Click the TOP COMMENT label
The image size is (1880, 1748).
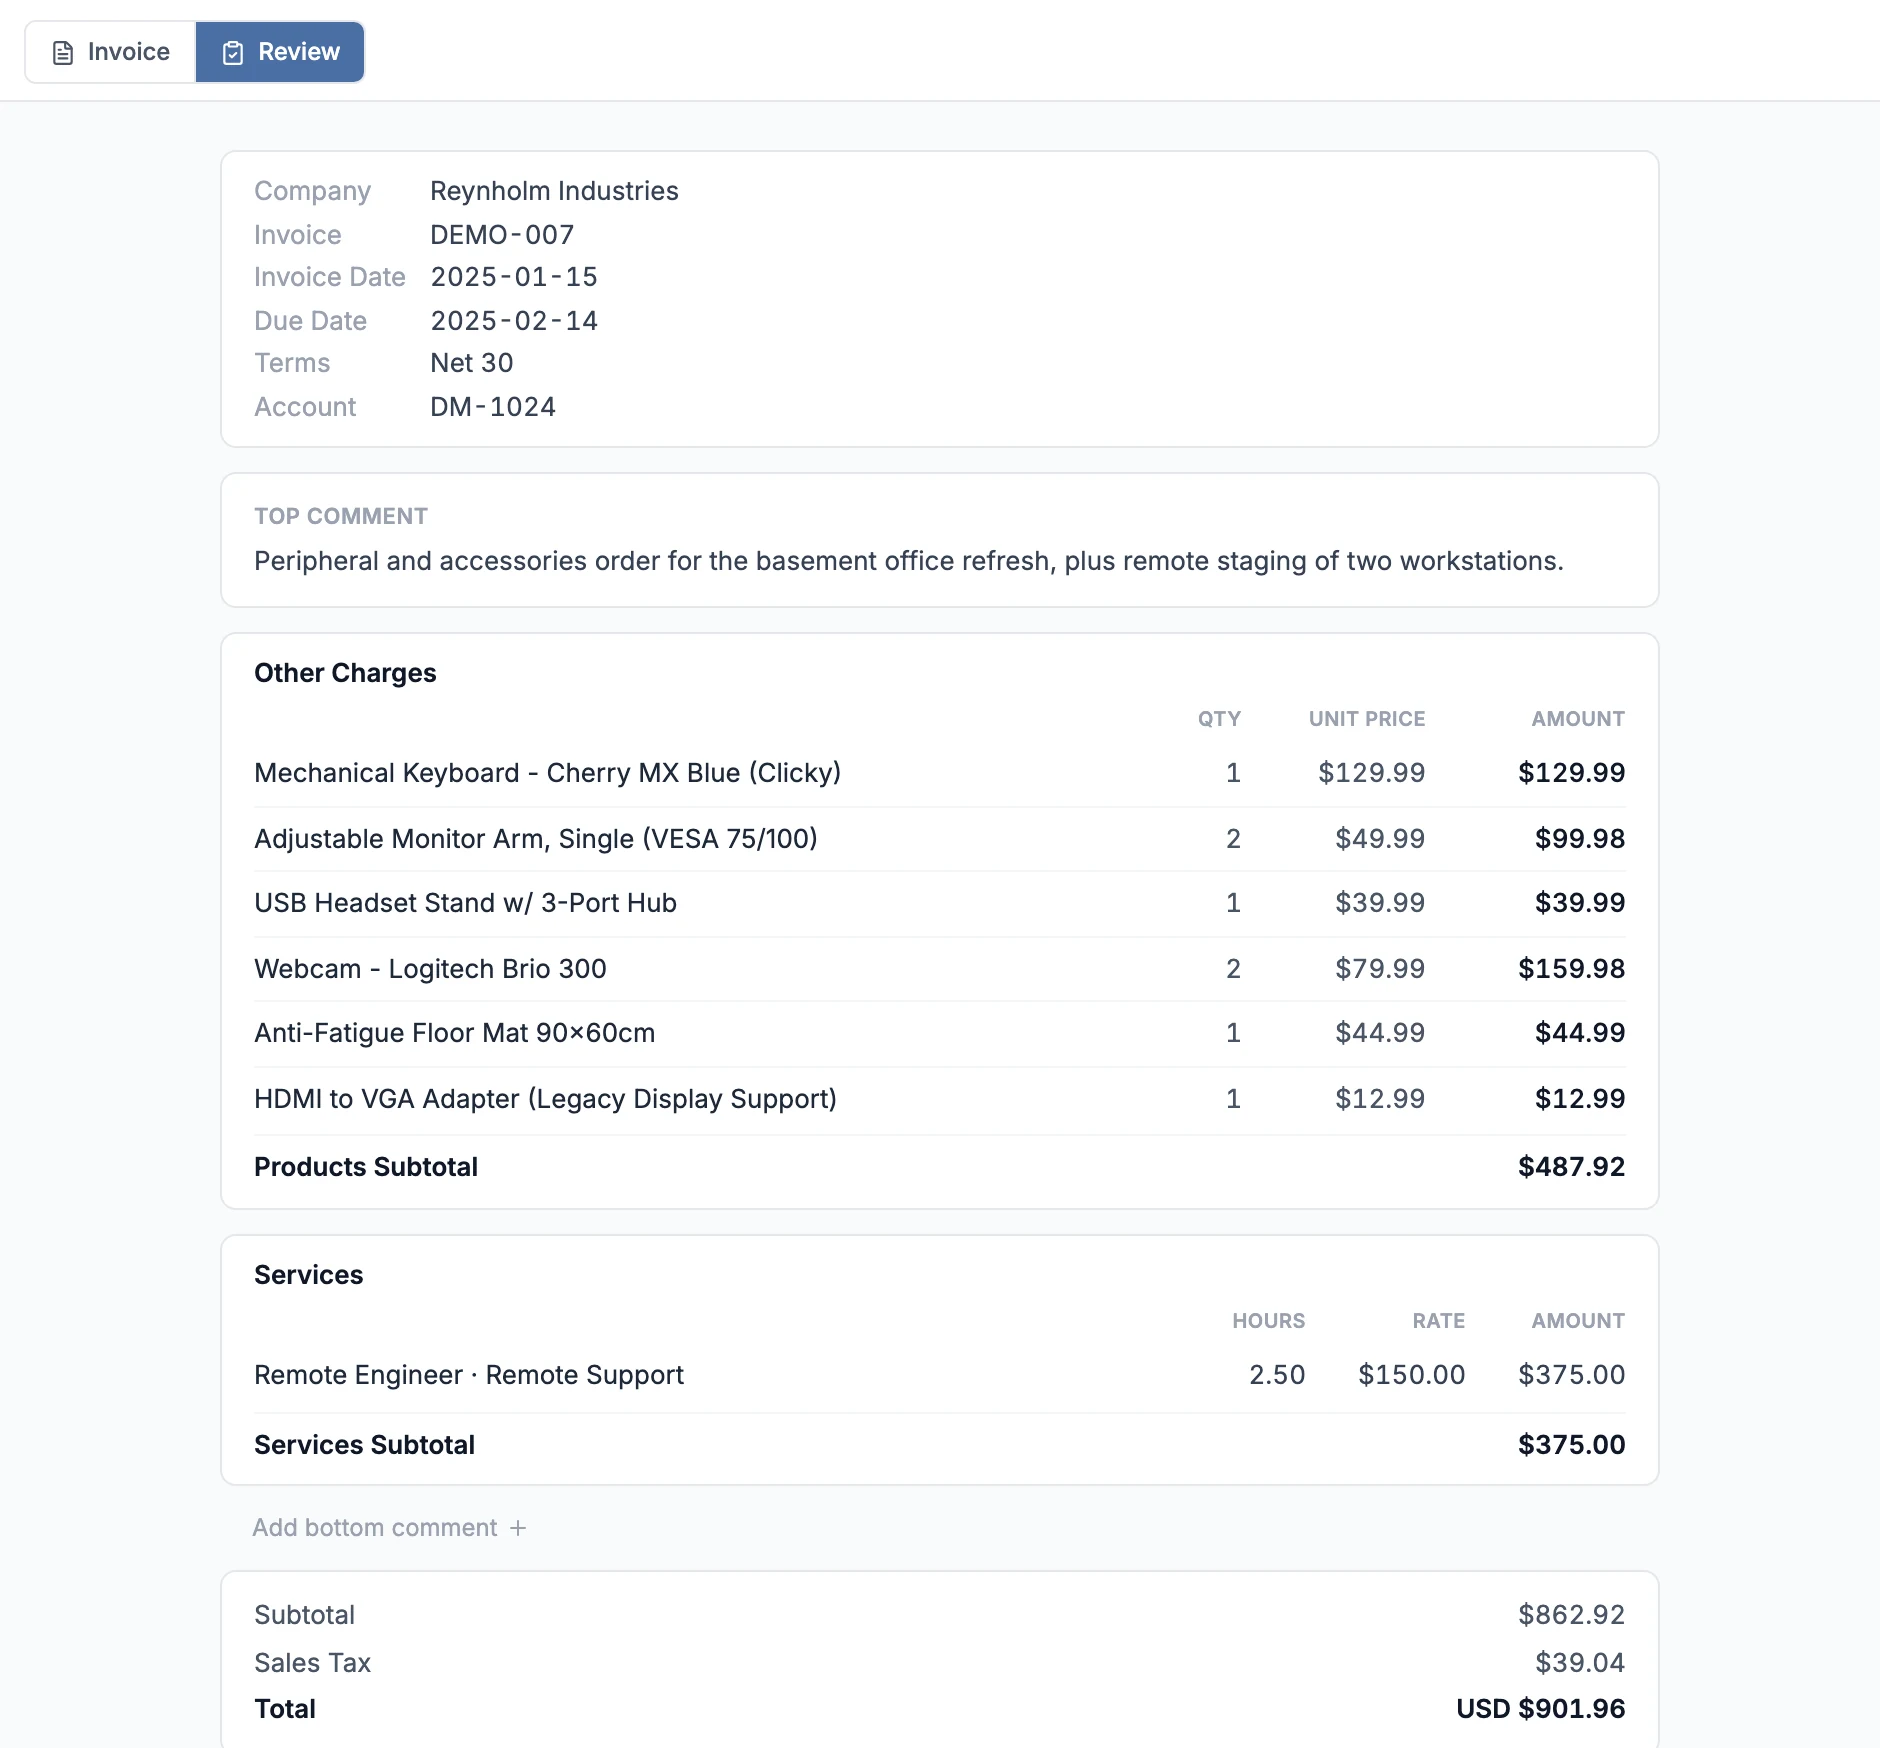[340, 516]
